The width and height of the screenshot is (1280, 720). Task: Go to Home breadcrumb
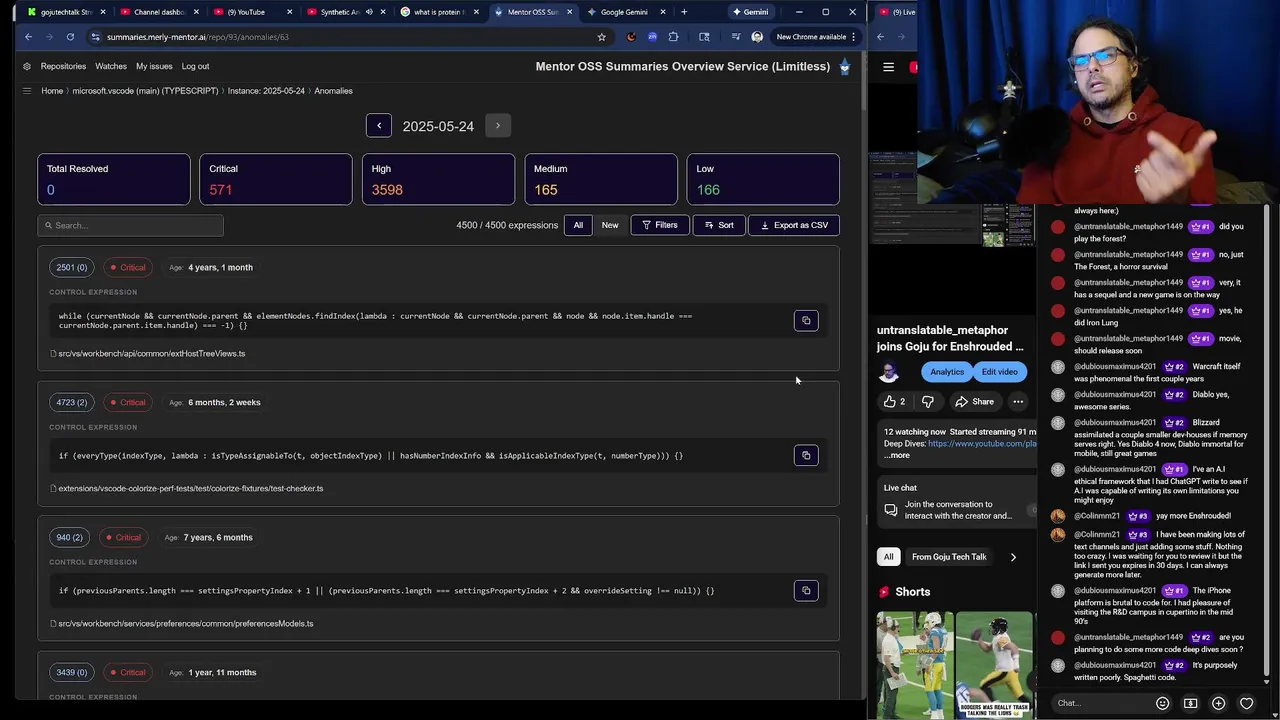(52, 91)
